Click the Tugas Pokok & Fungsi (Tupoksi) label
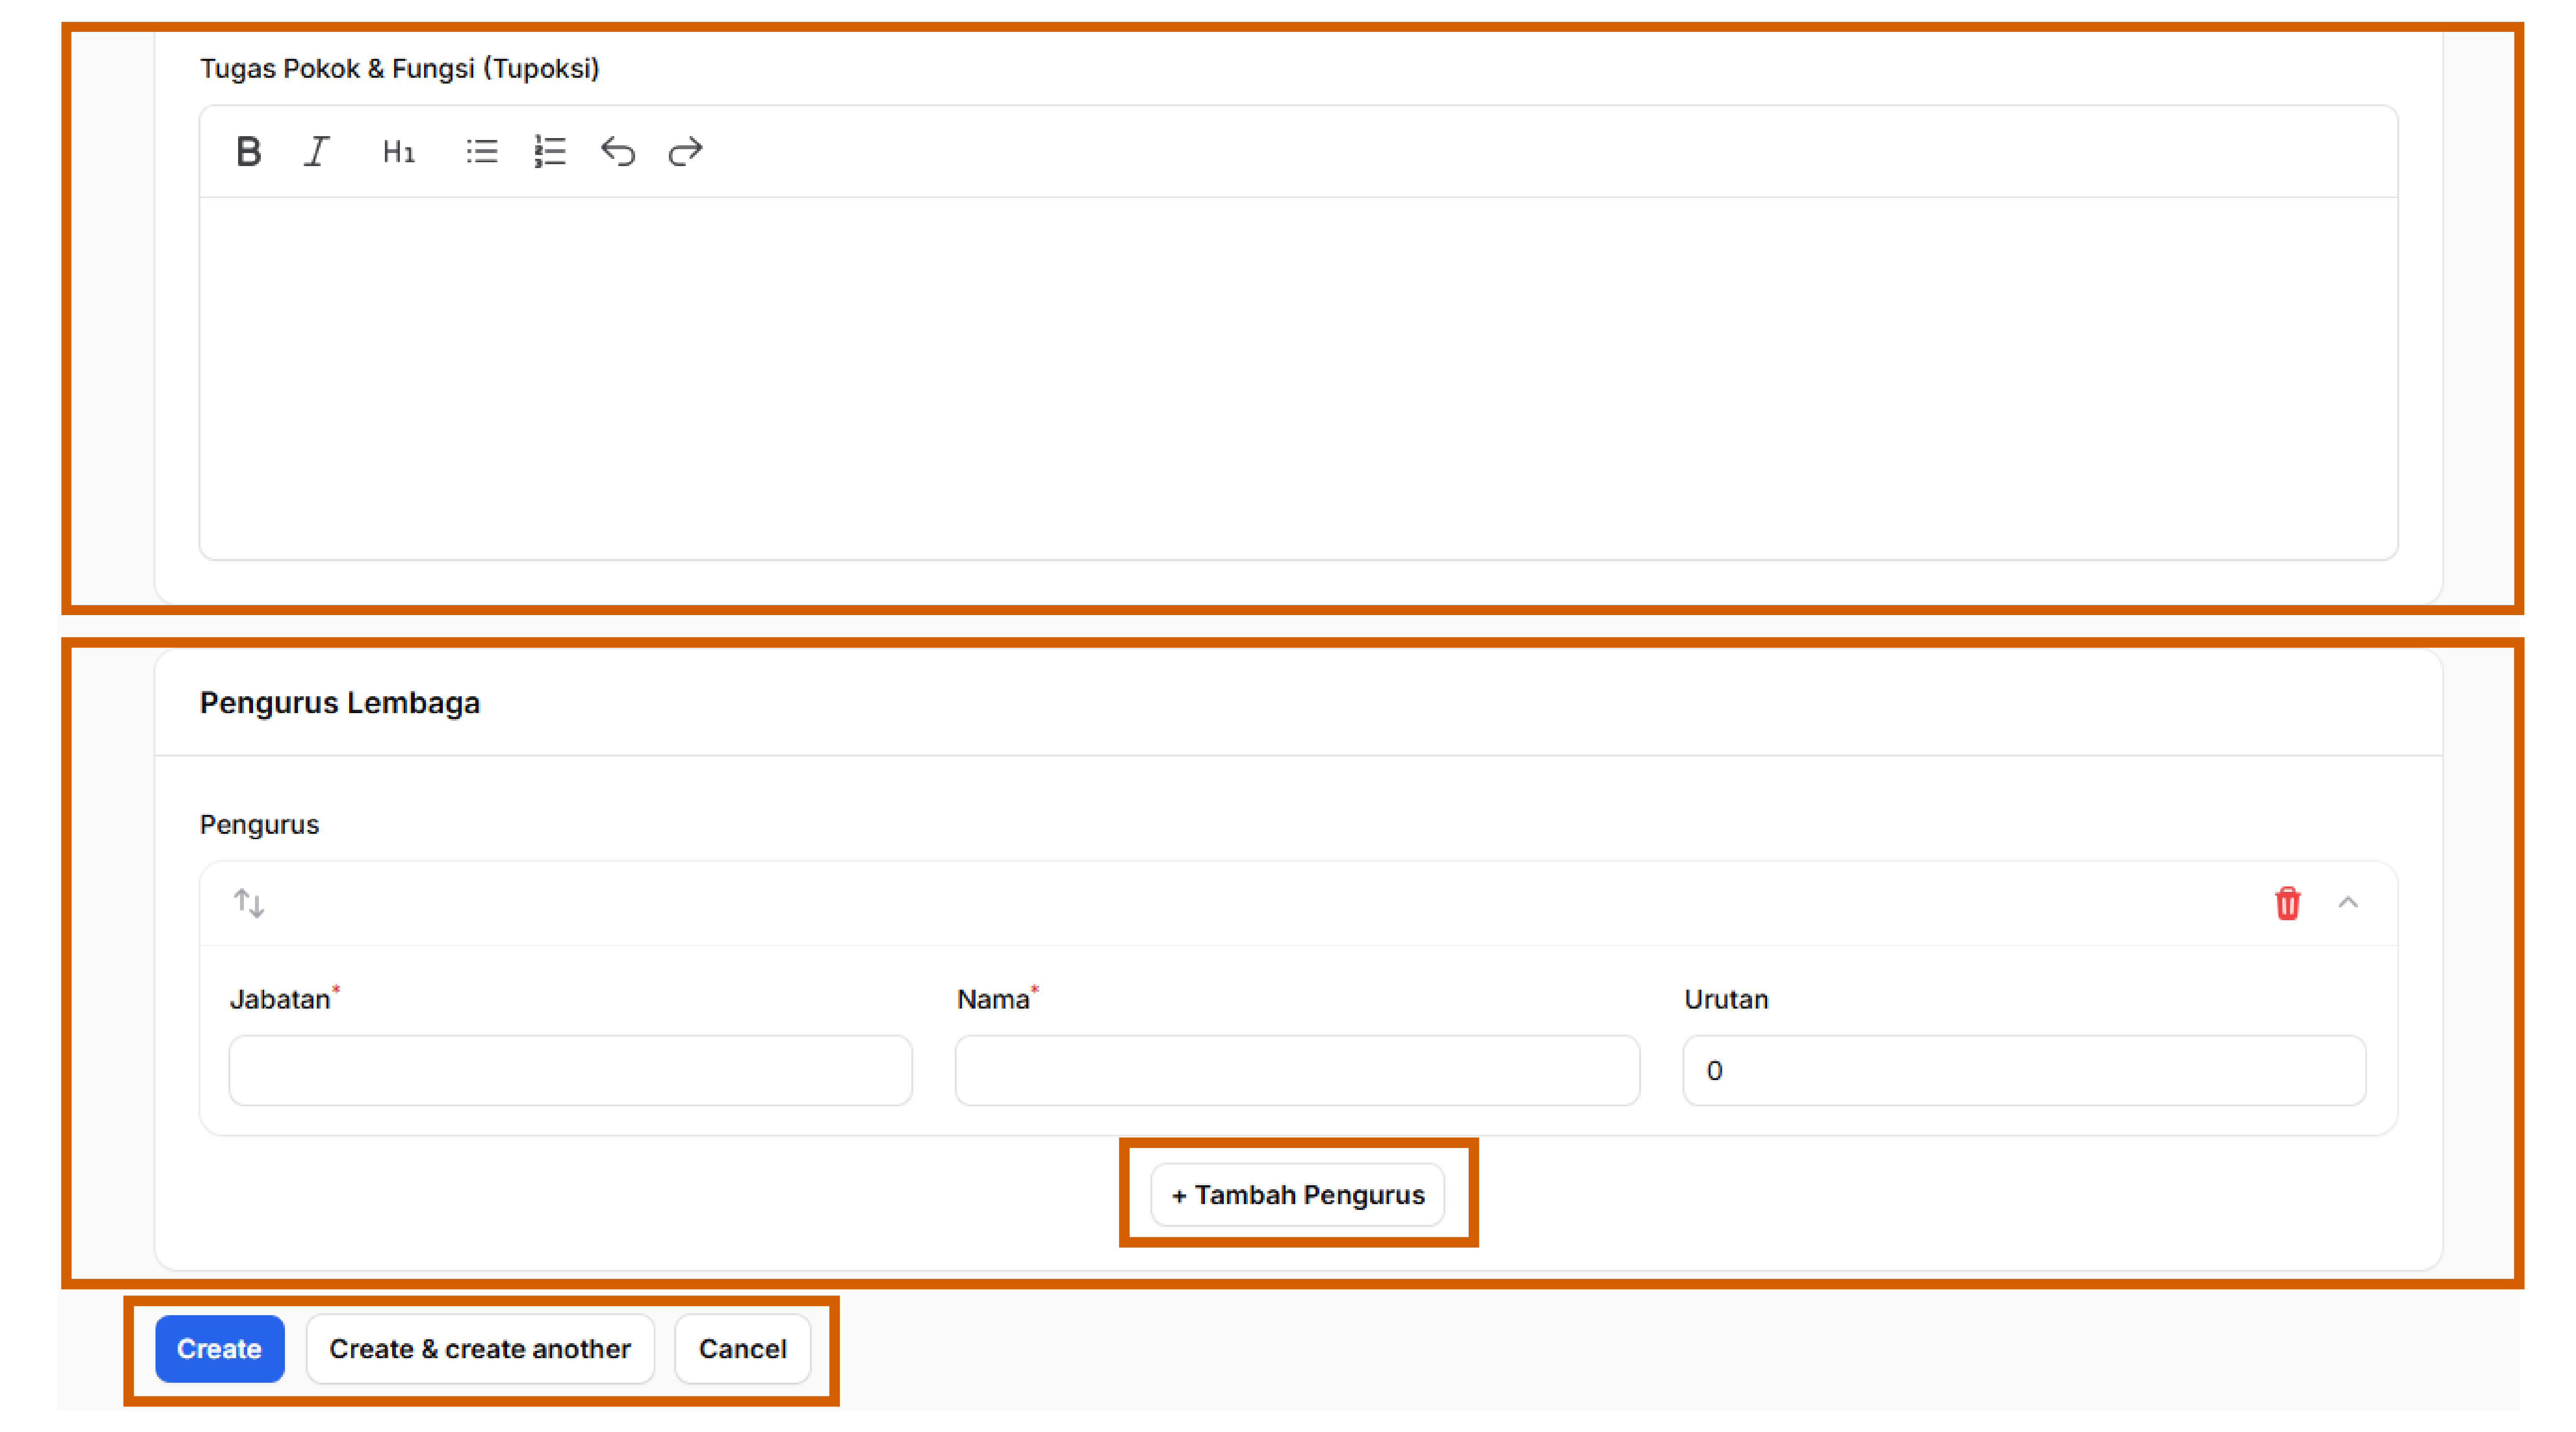This screenshot has width=2576, height=1432. 399,68
